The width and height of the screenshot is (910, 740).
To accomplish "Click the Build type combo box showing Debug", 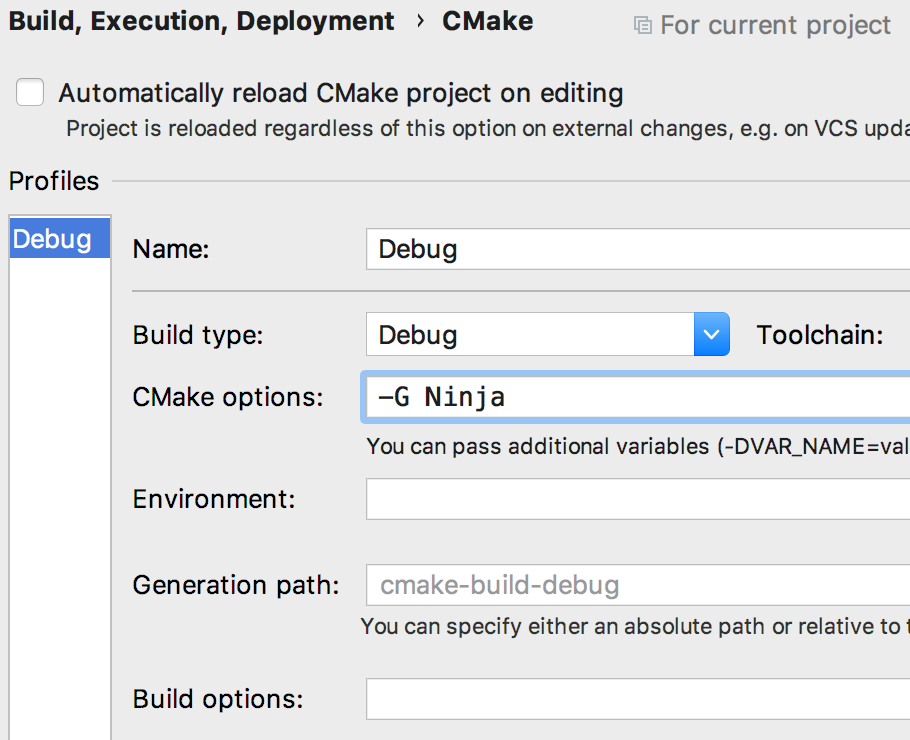I will (x=530, y=335).
